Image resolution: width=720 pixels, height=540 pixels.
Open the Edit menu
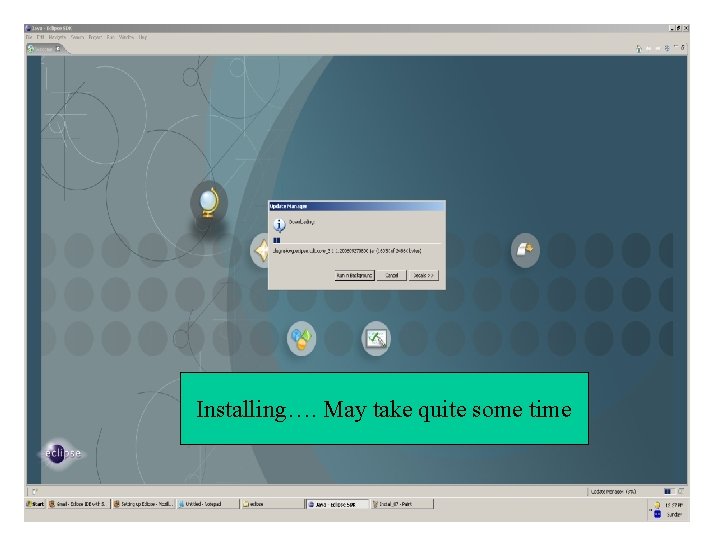(x=40, y=37)
